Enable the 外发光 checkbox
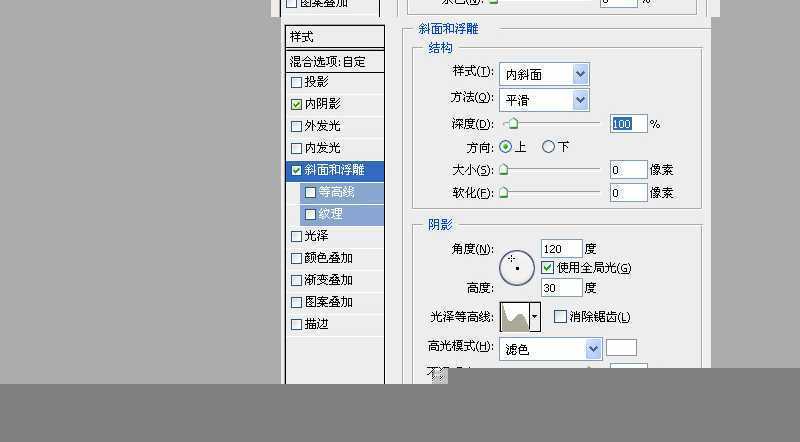 (296, 126)
